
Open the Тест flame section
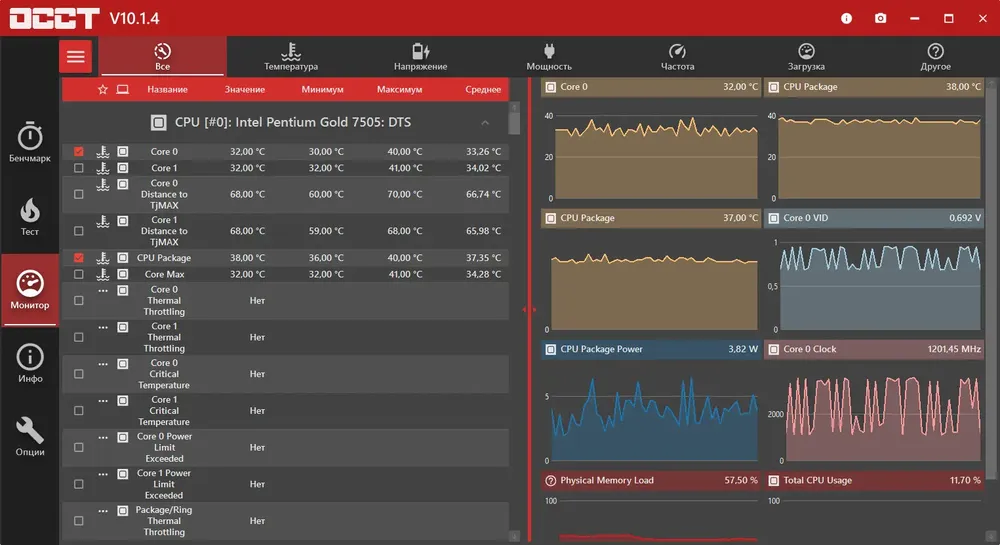(x=30, y=217)
